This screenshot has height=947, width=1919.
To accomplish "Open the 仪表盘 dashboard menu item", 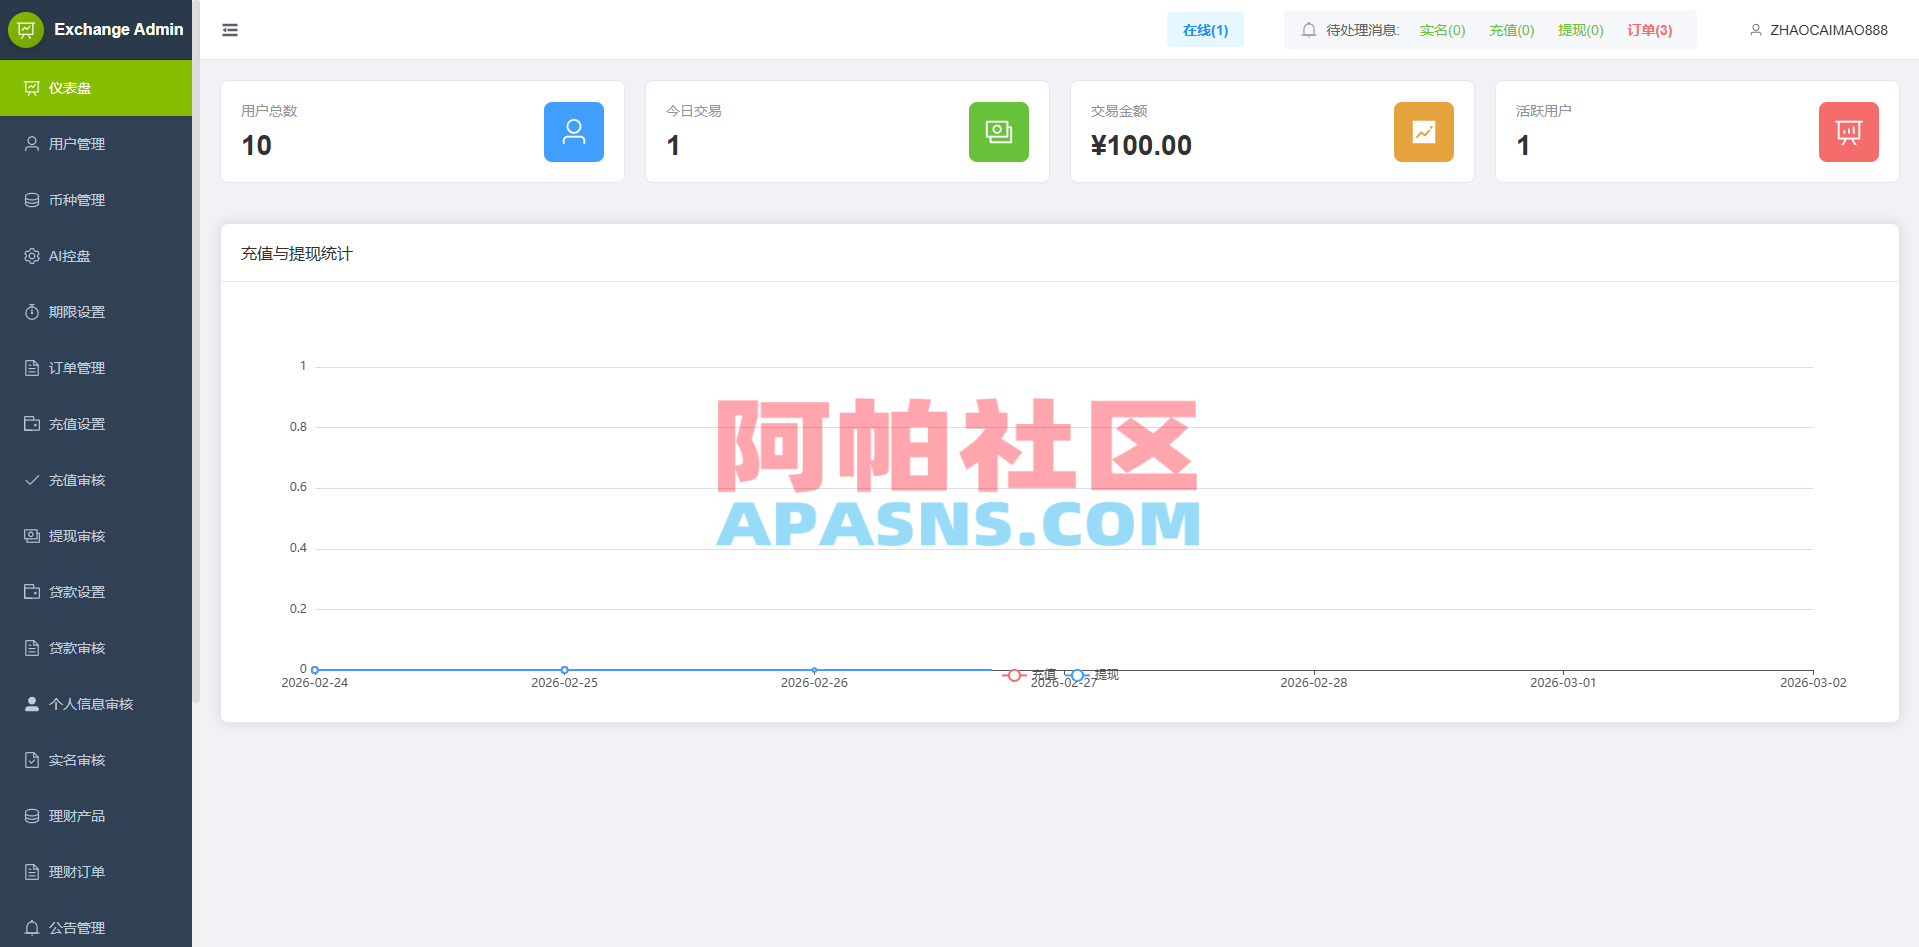I will click(96, 88).
